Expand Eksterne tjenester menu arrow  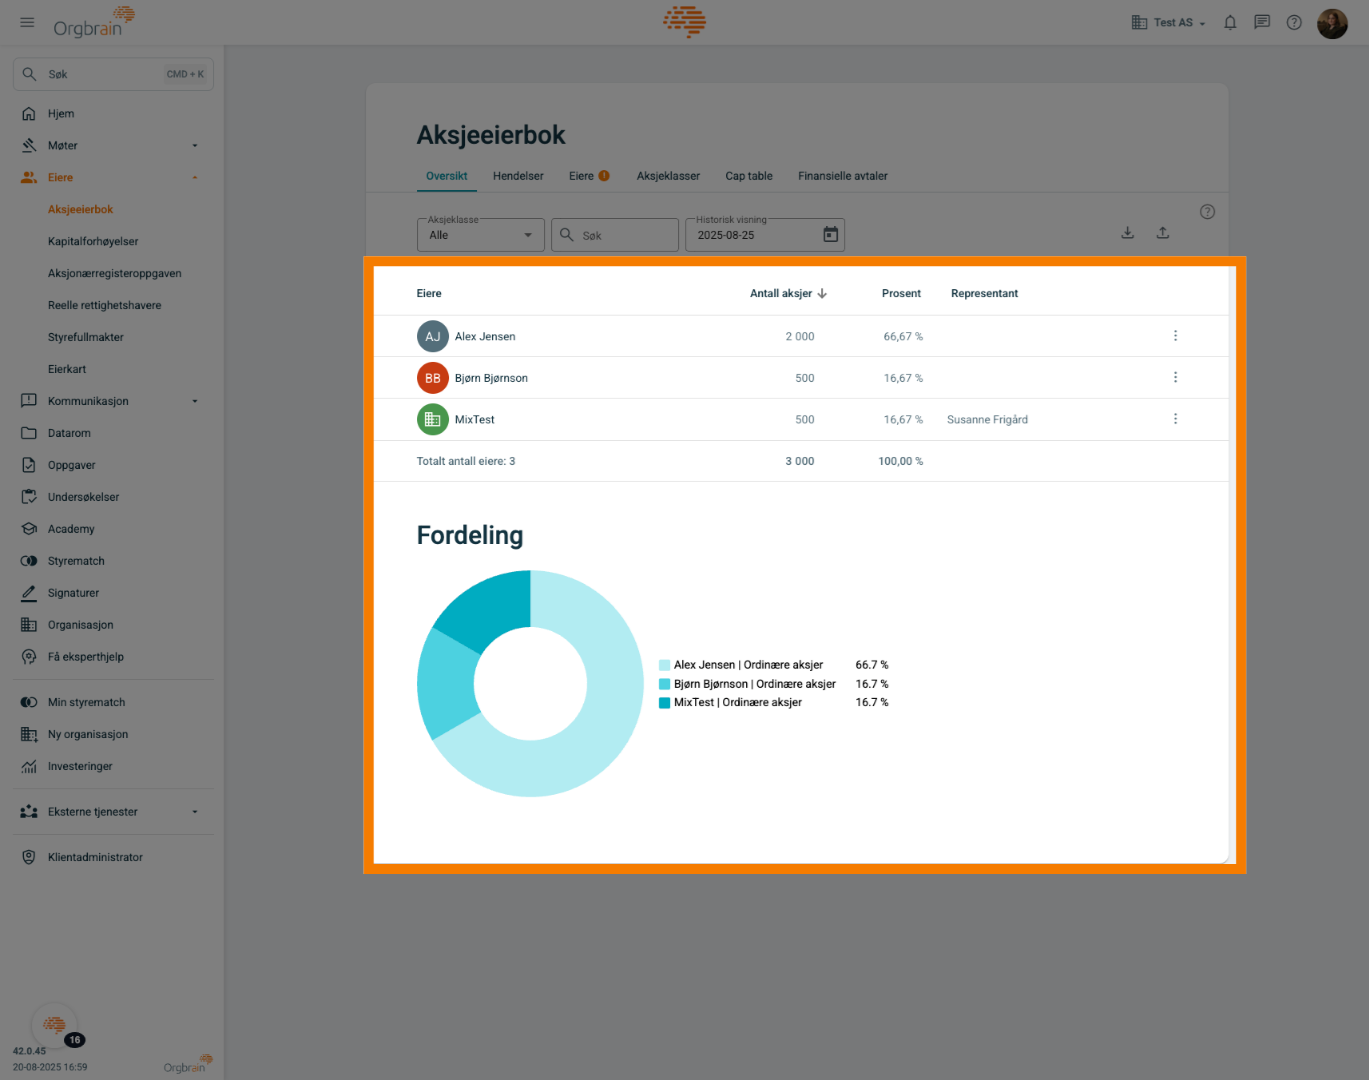click(x=195, y=812)
